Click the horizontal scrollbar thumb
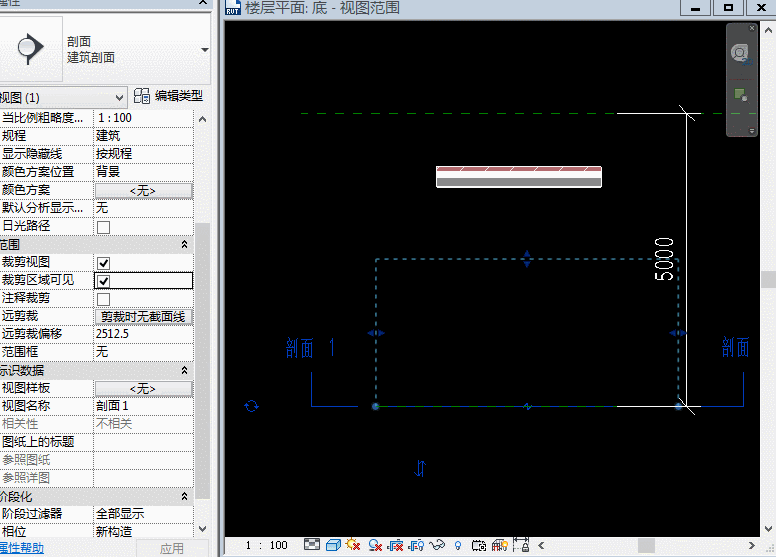Screen dimensions: 776x557 click(646, 546)
